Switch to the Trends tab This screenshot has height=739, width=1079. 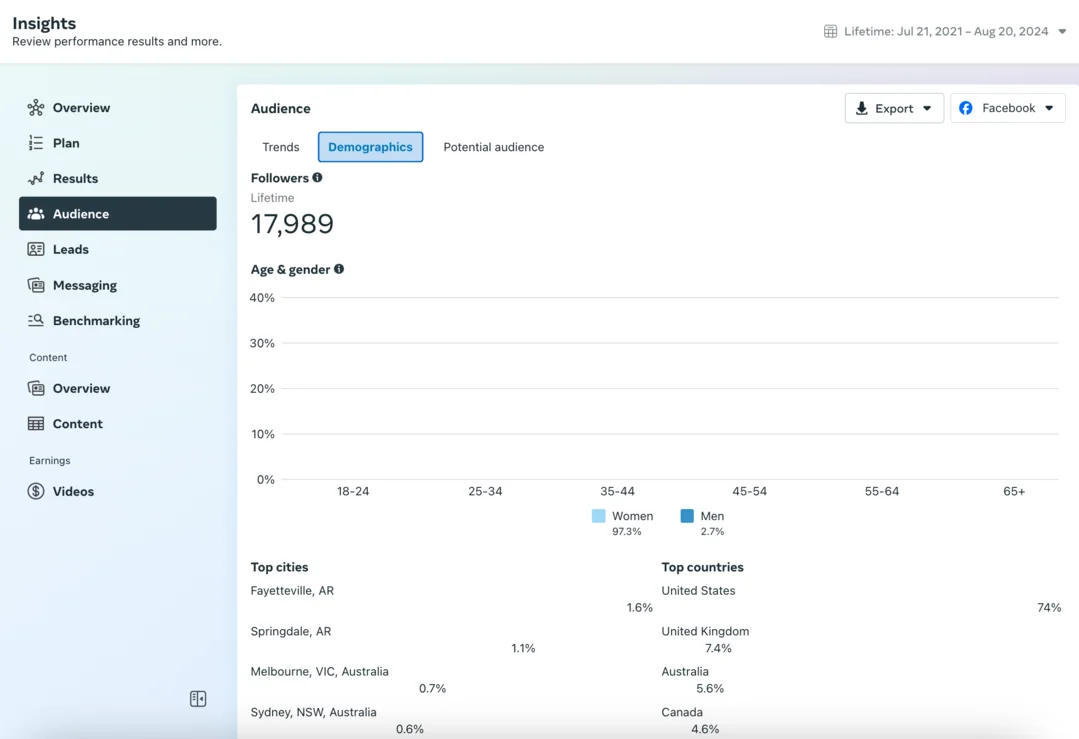click(x=281, y=147)
